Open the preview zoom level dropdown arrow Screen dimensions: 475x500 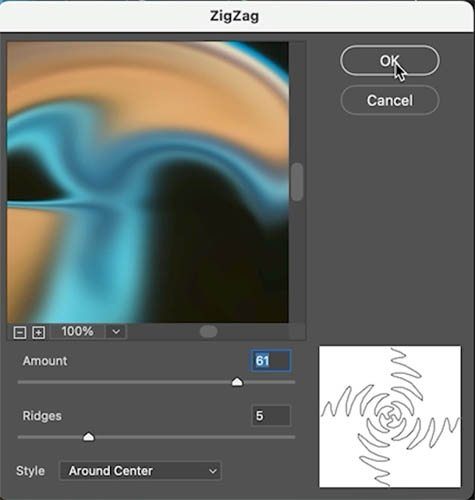[116, 332]
